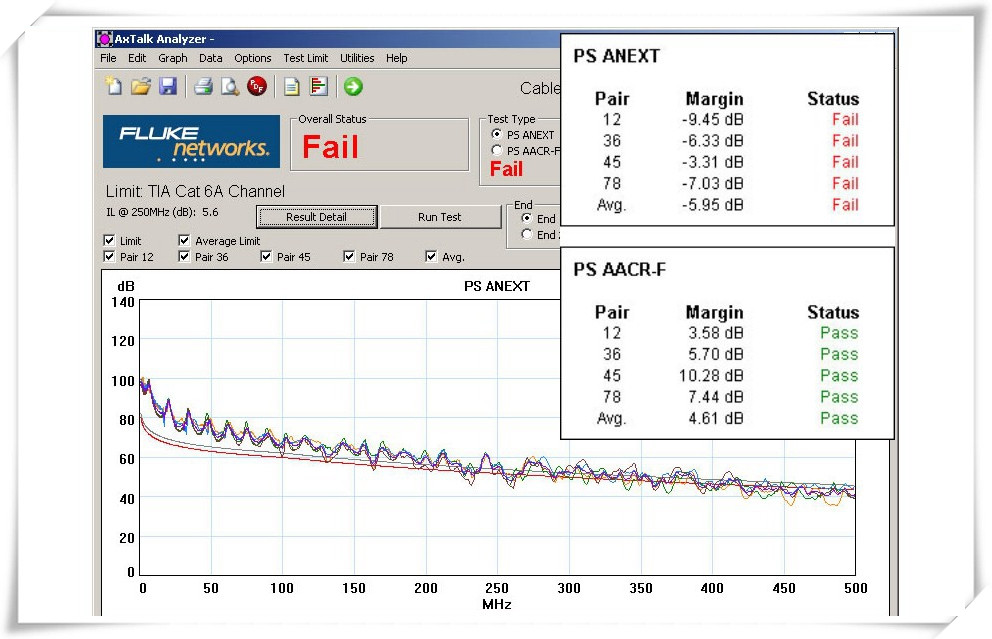
Task: Open the Graph menu
Action: tap(173, 58)
